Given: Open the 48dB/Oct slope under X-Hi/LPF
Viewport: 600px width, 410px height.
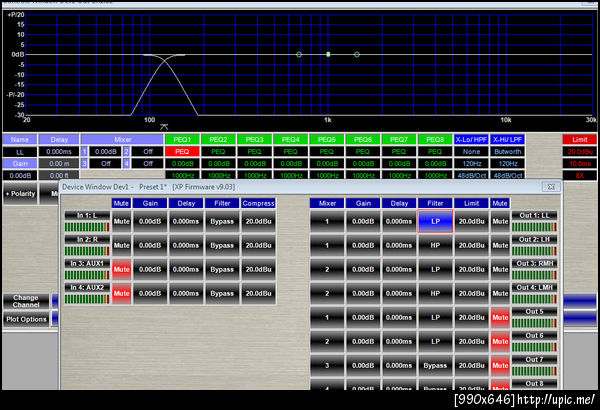Looking at the screenshot, I should click(x=507, y=175).
